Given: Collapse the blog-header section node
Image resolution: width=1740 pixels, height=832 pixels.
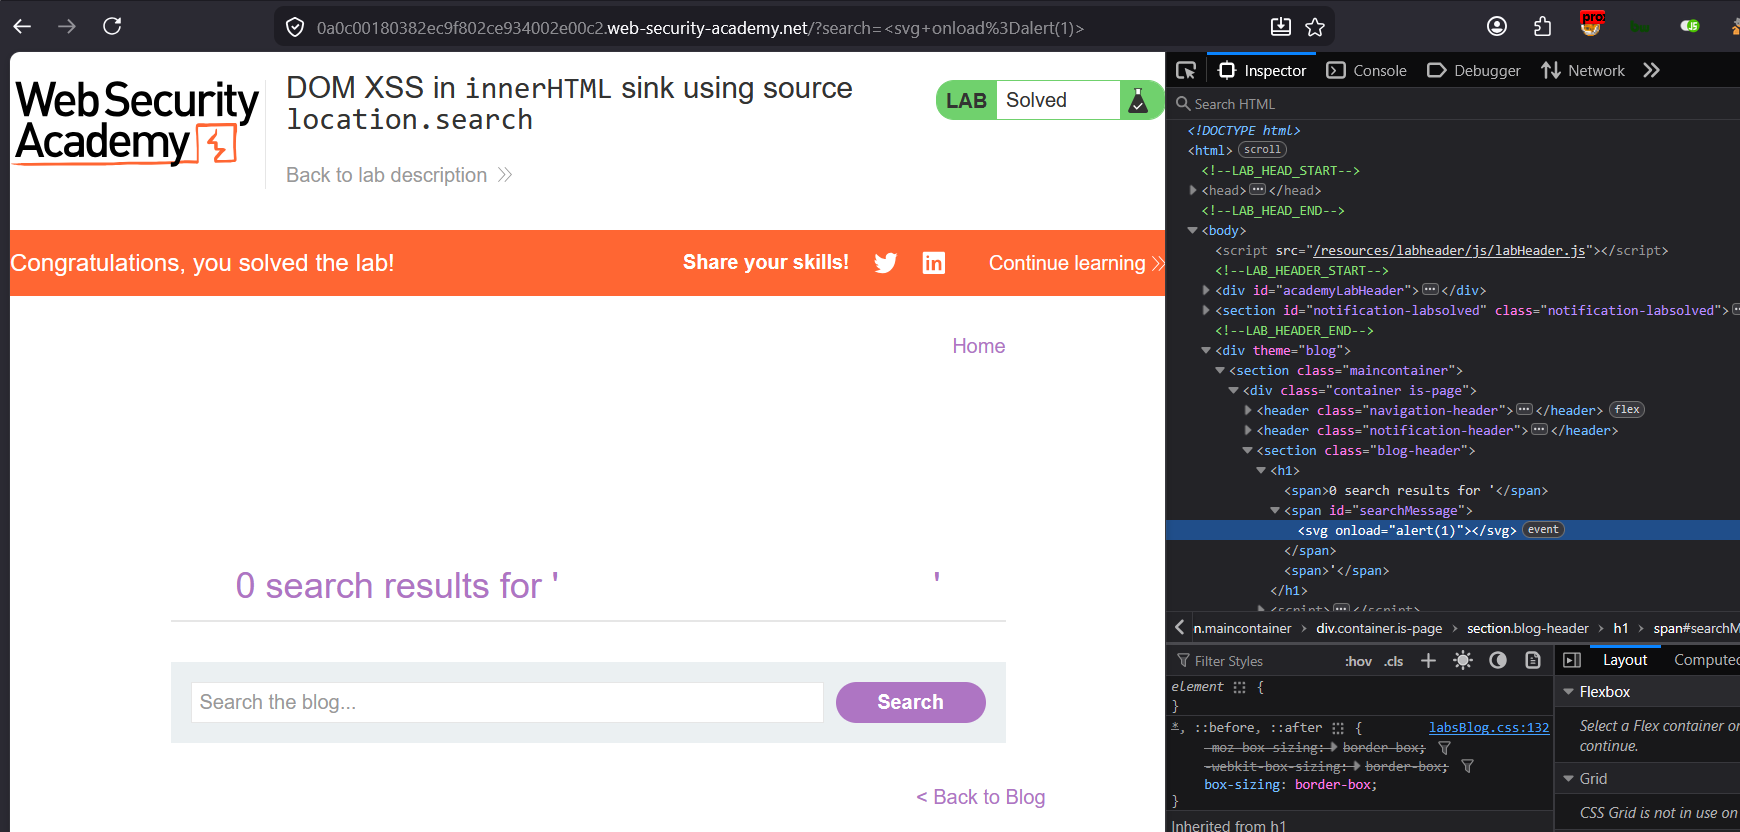Looking at the screenshot, I should click(1248, 450).
